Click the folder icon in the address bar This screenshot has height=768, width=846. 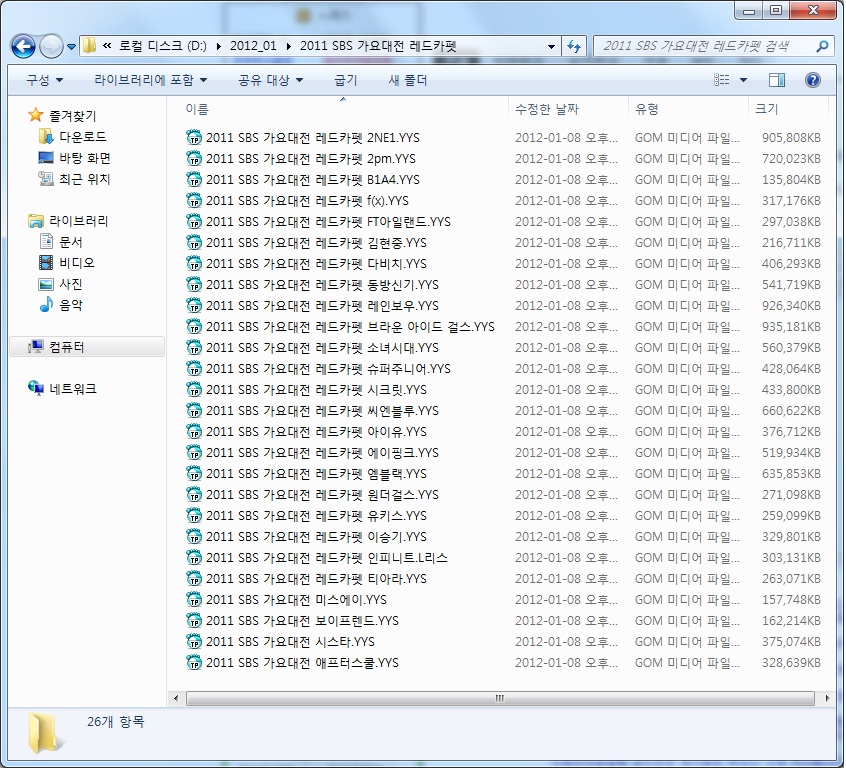pyautogui.click(x=90, y=46)
